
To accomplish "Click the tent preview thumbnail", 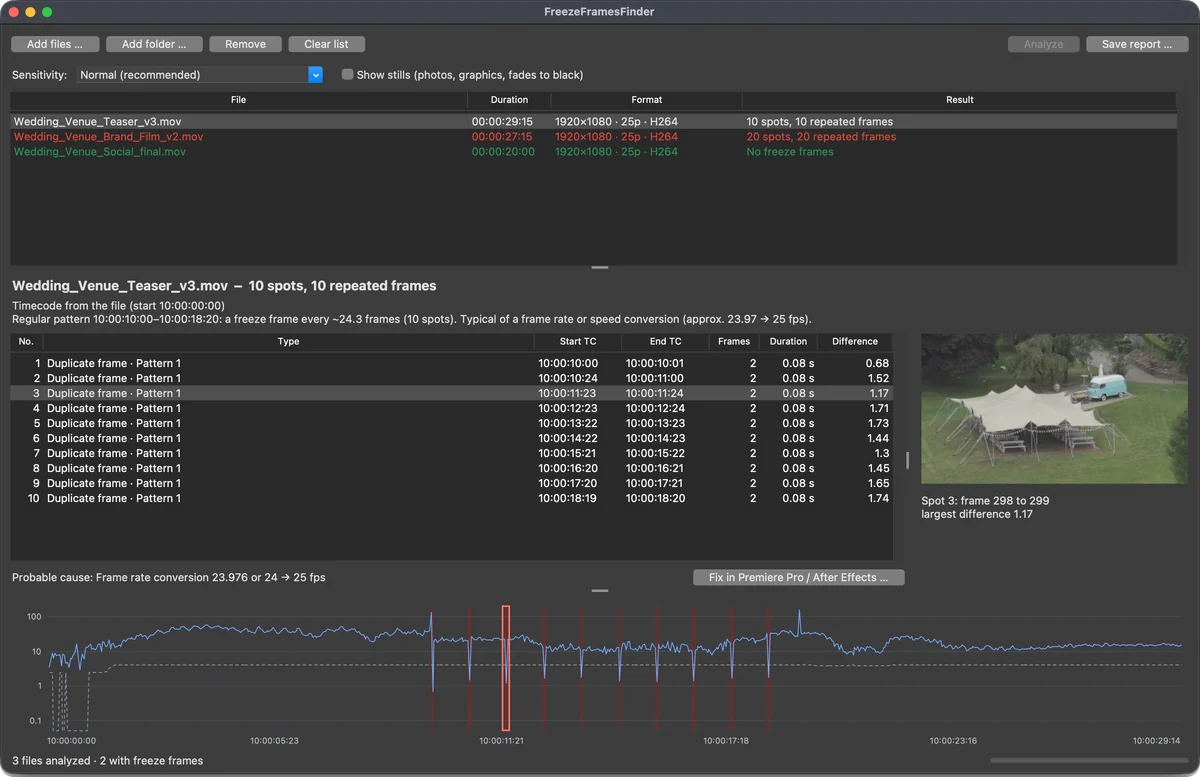I will pos(1054,409).
